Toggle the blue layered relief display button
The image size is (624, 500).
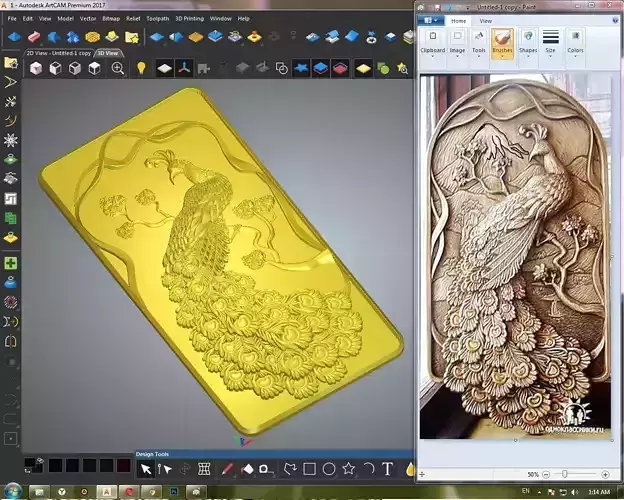(320, 68)
